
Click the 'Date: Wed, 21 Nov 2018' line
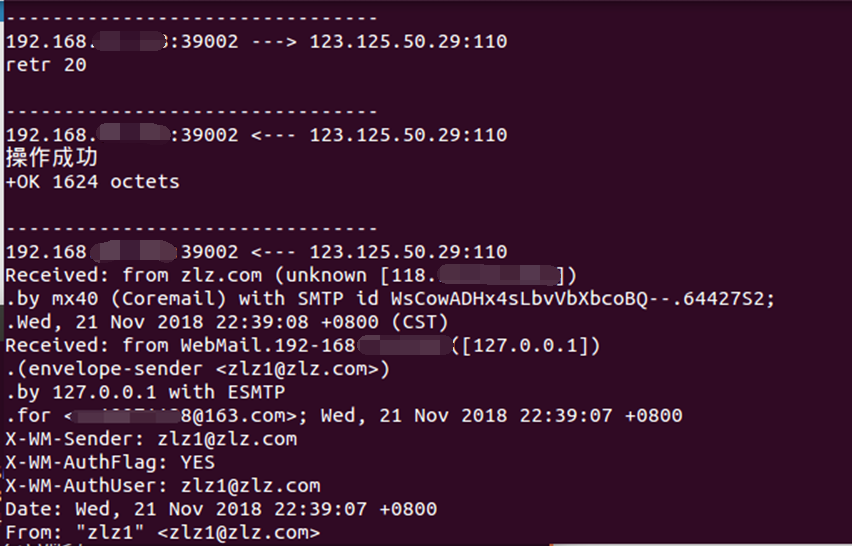pyautogui.click(x=221, y=509)
